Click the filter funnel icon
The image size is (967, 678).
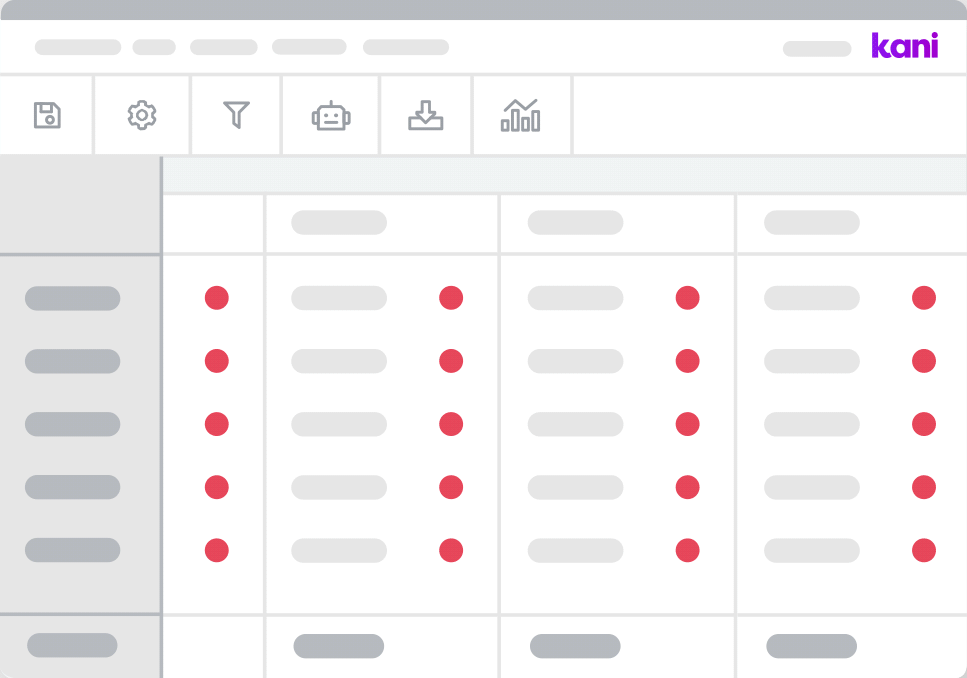coord(235,115)
